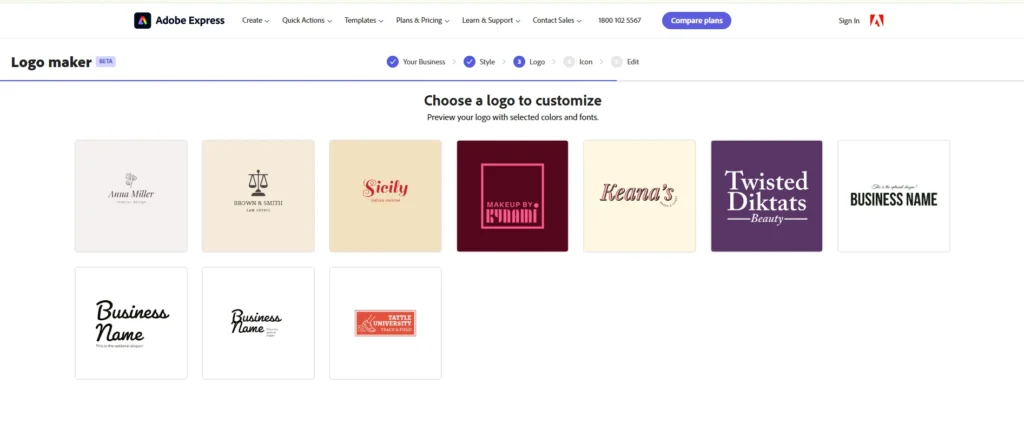The width and height of the screenshot is (1024, 436).
Task: Open the Quick Actions dropdown
Action: (x=307, y=20)
